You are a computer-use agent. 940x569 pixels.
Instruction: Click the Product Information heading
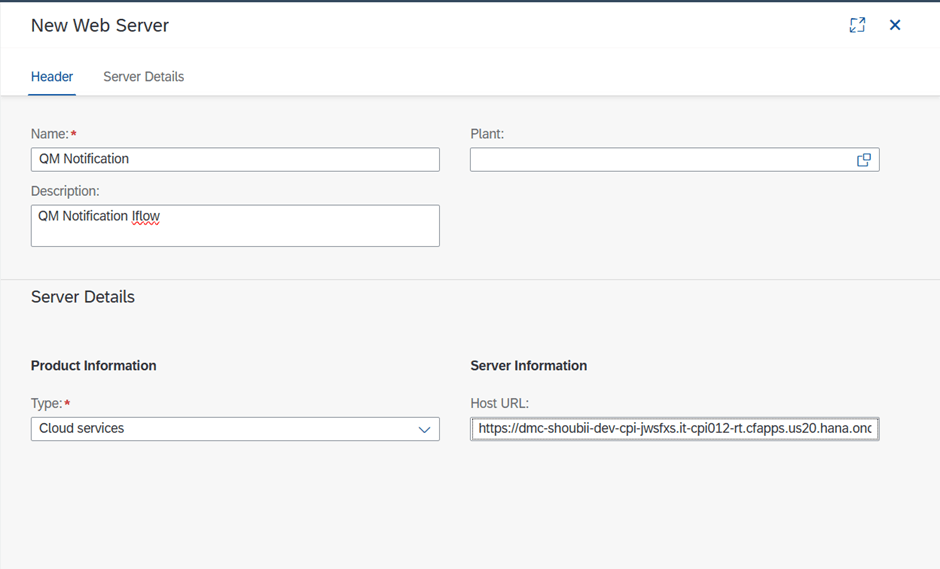click(x=94, y=366)
